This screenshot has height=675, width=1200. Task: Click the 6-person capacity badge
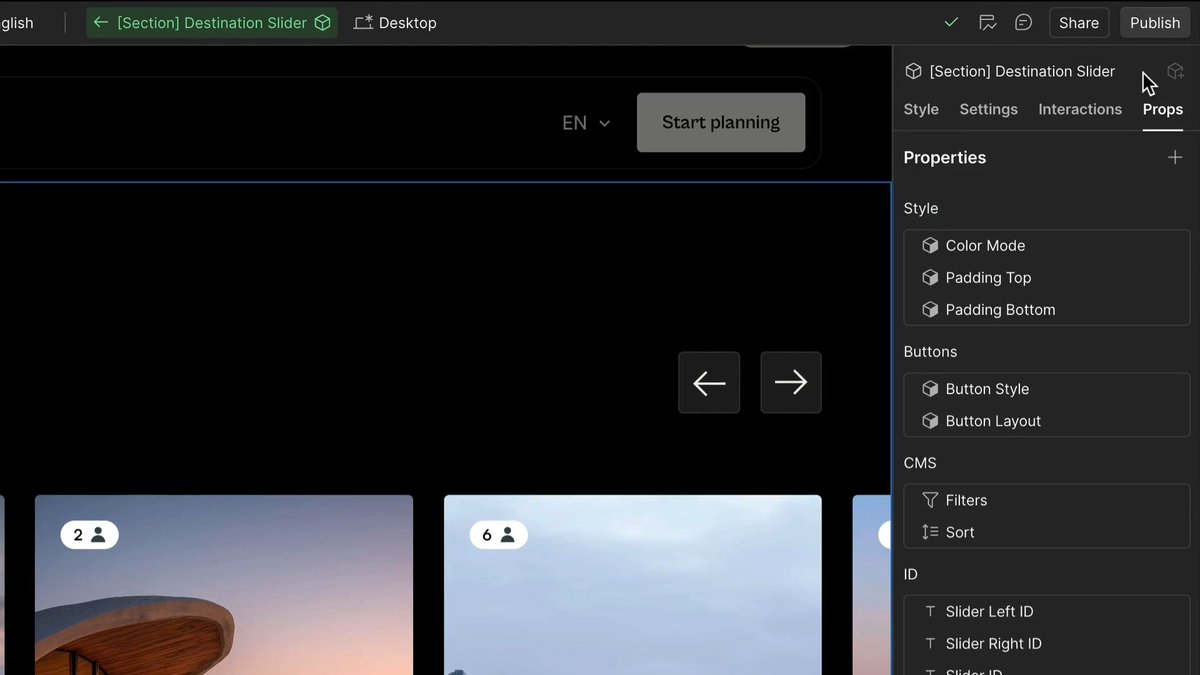(x=499, y=535)
